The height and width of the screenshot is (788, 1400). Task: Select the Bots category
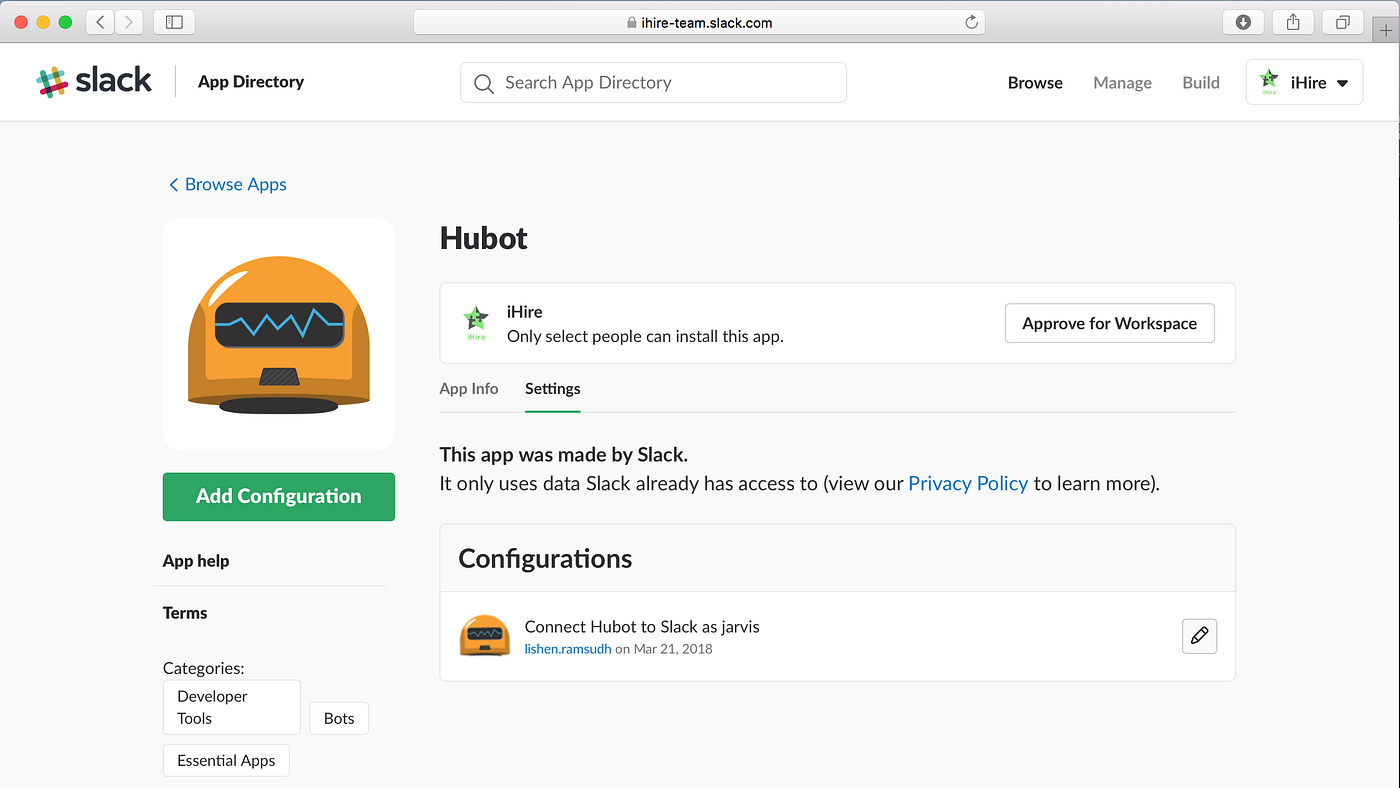pos(339,718)
